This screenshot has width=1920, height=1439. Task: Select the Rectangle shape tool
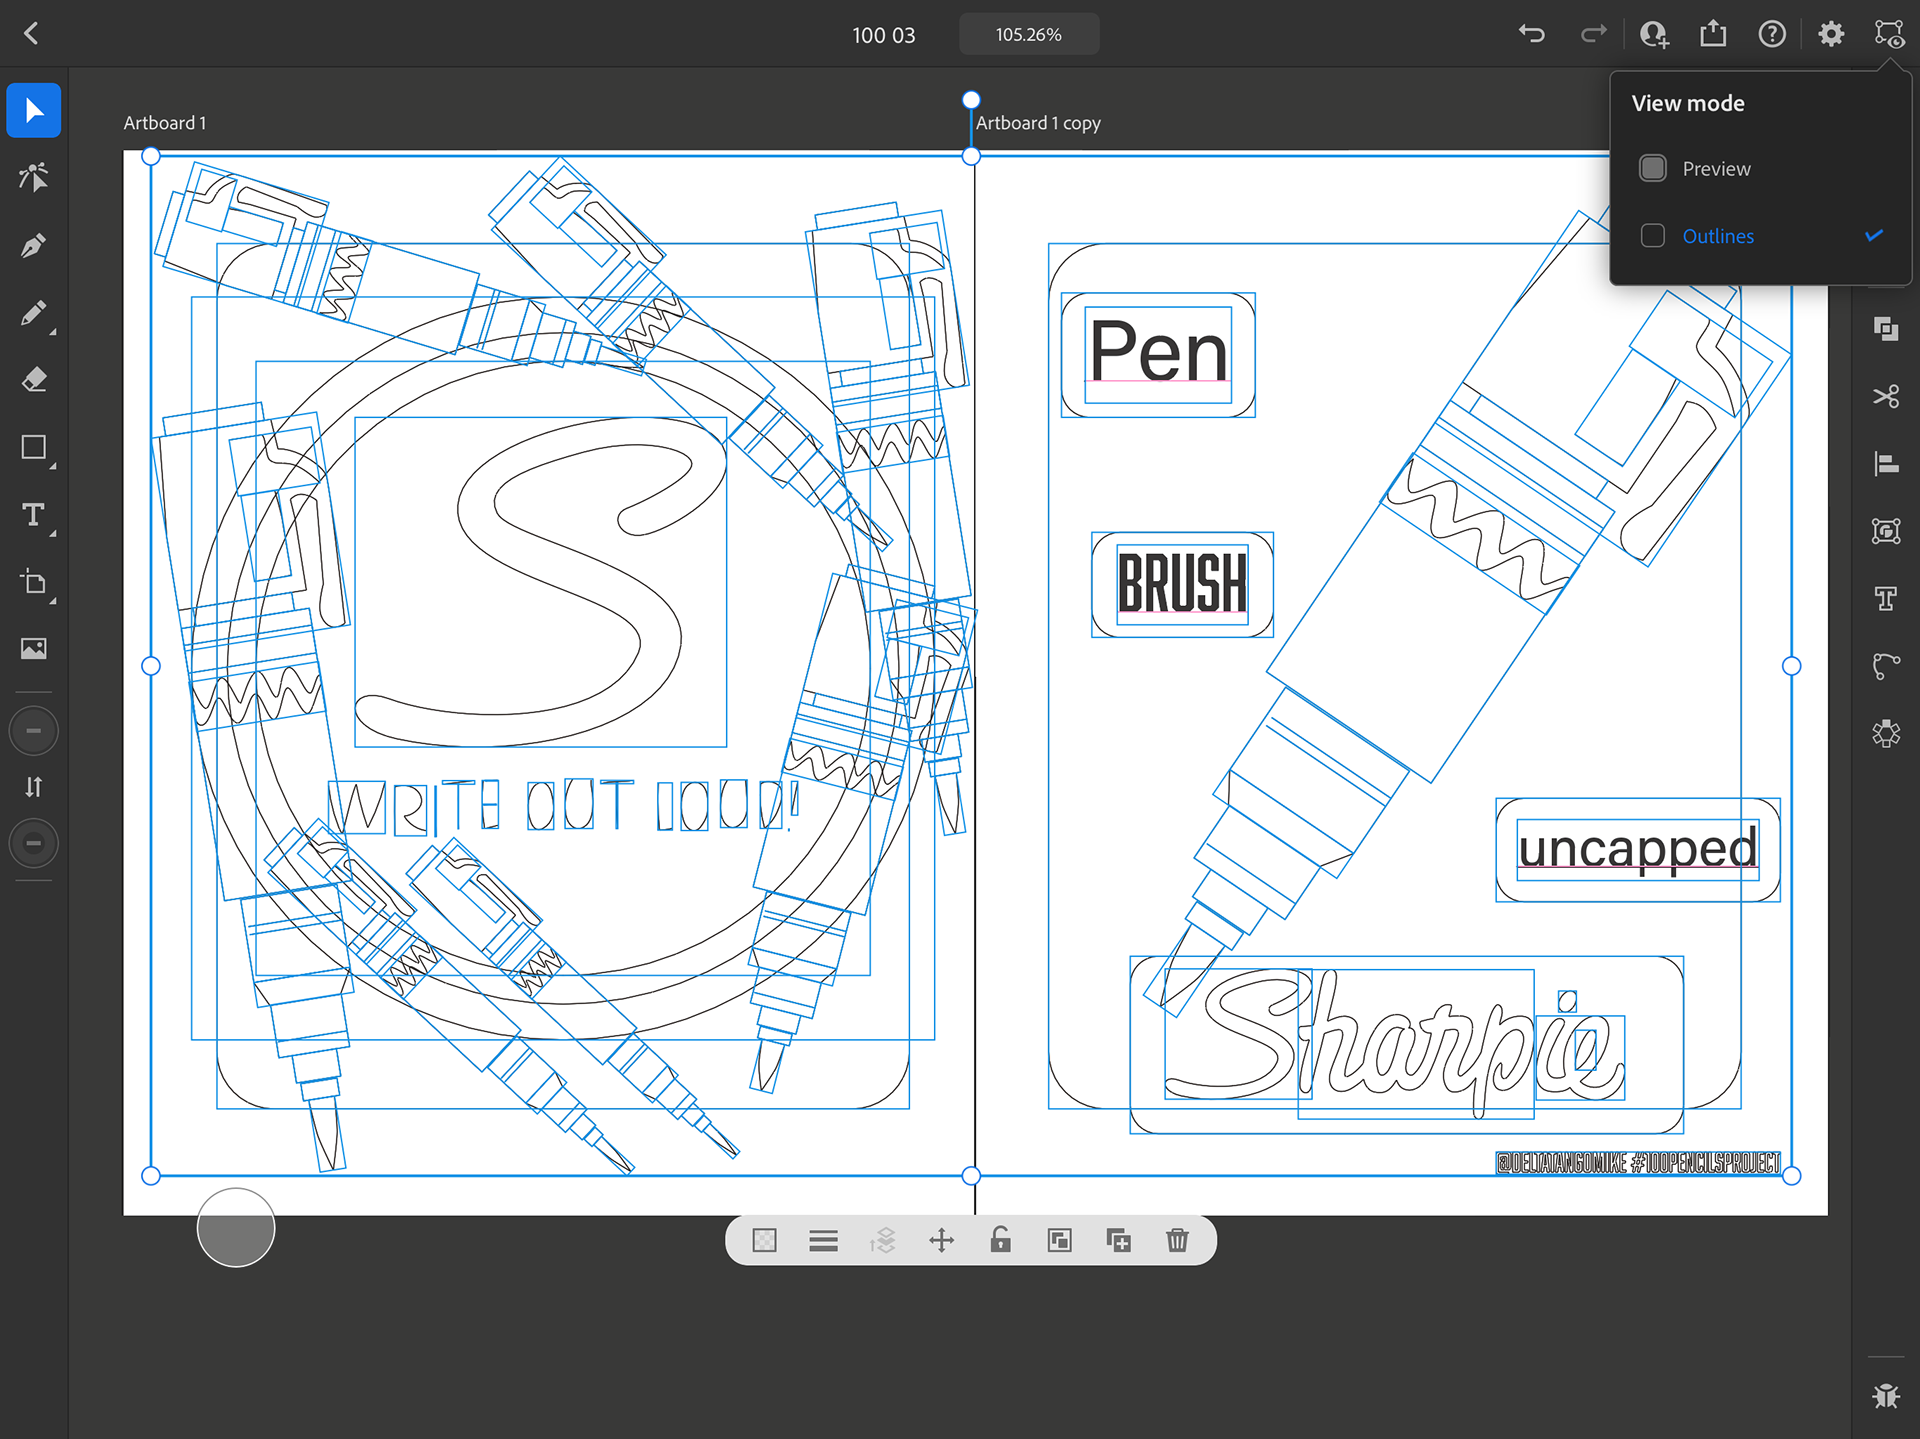(x=33, y=447)
